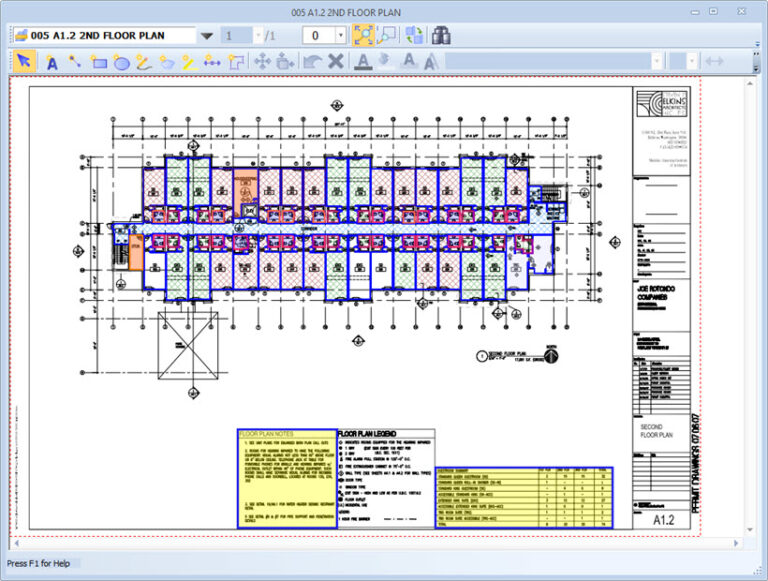768x581 pixels.
Task: Click the Elkins Architects logo
Action: (661, 103)
